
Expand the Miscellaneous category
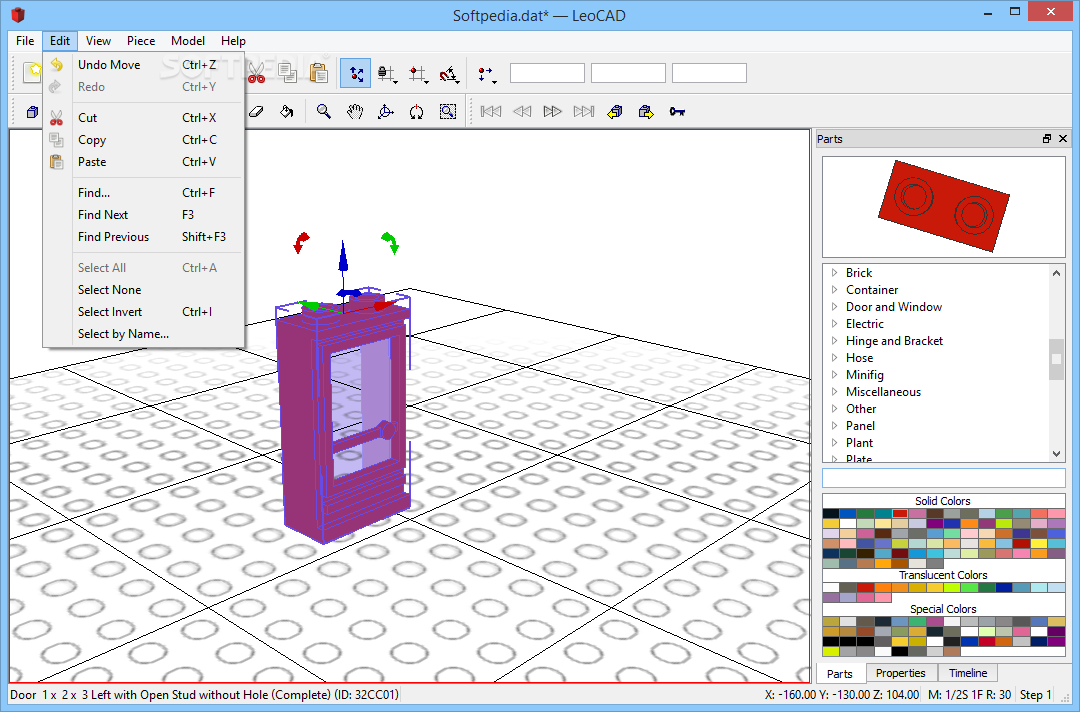[x=834, y=392]
